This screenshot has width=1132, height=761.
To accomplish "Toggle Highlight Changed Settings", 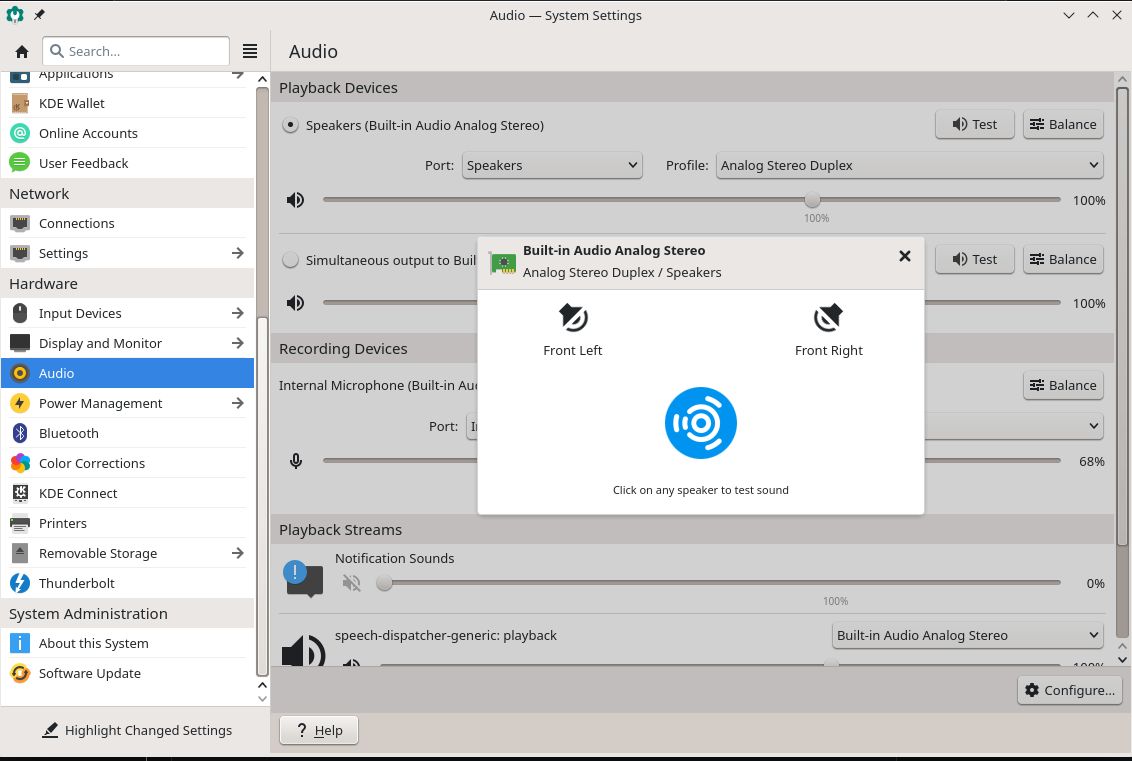I will (136, 730).
